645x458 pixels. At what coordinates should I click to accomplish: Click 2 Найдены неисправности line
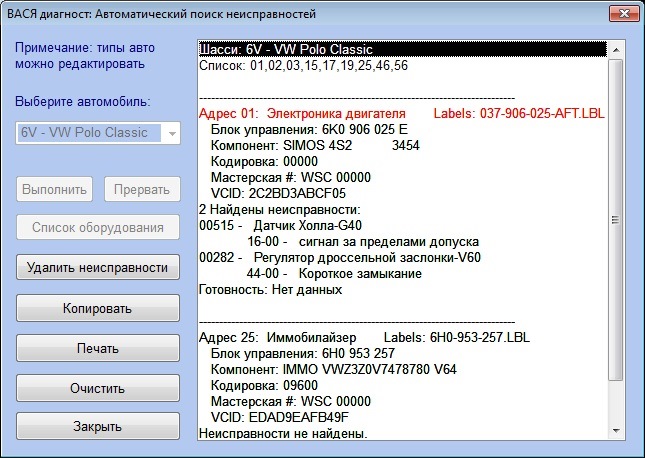(x=280, y=210)
